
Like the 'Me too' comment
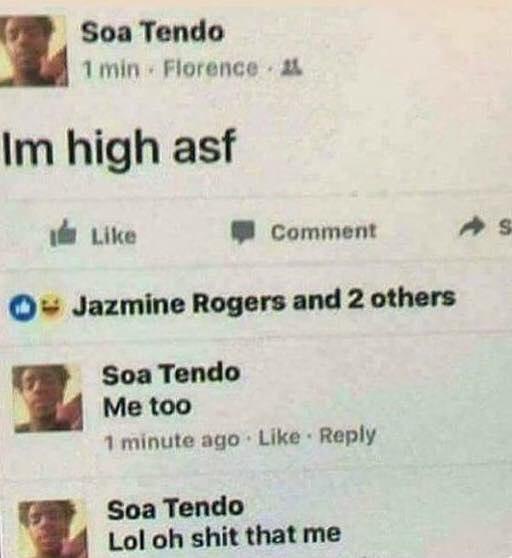click(279, 438)
